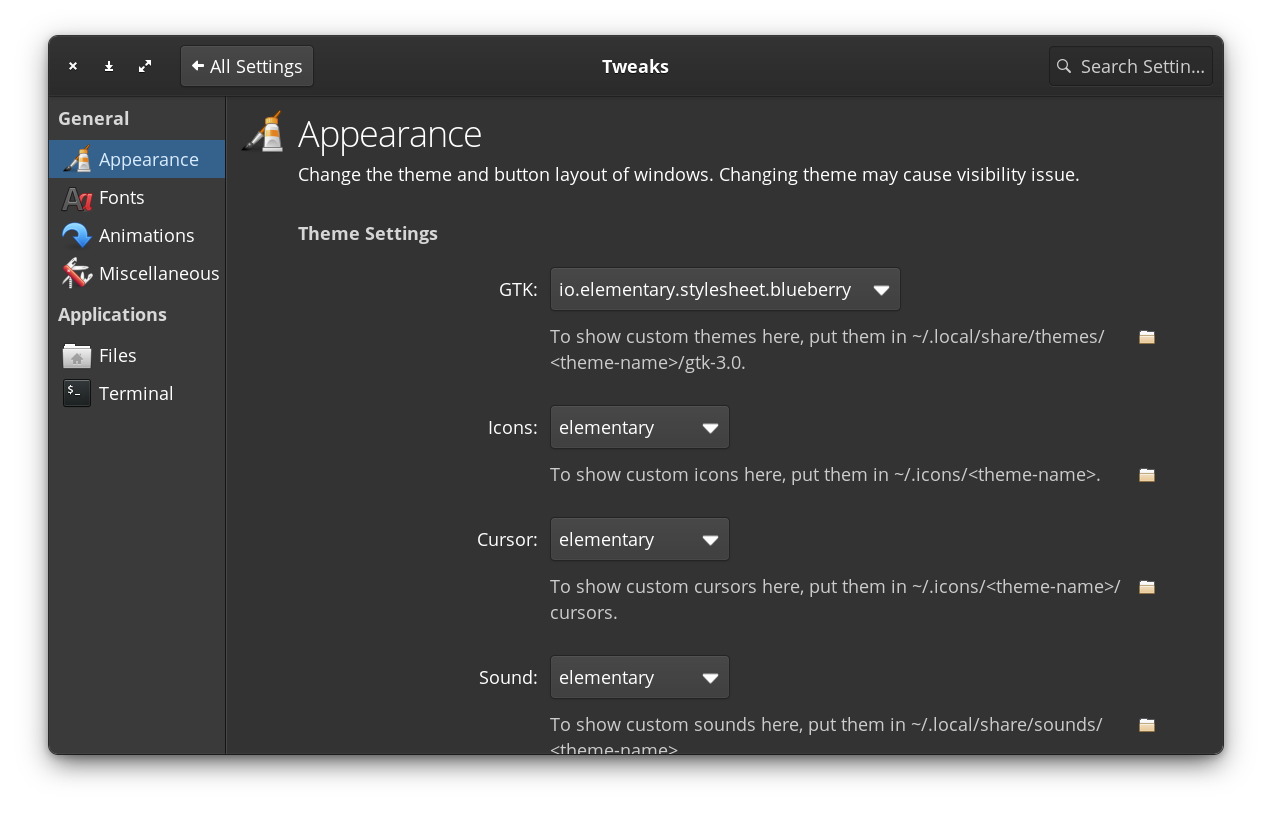This screenshot has width=1272, height=816.
Task: Expand the GTK theme dropdown
Action: (x=725, y=290)
